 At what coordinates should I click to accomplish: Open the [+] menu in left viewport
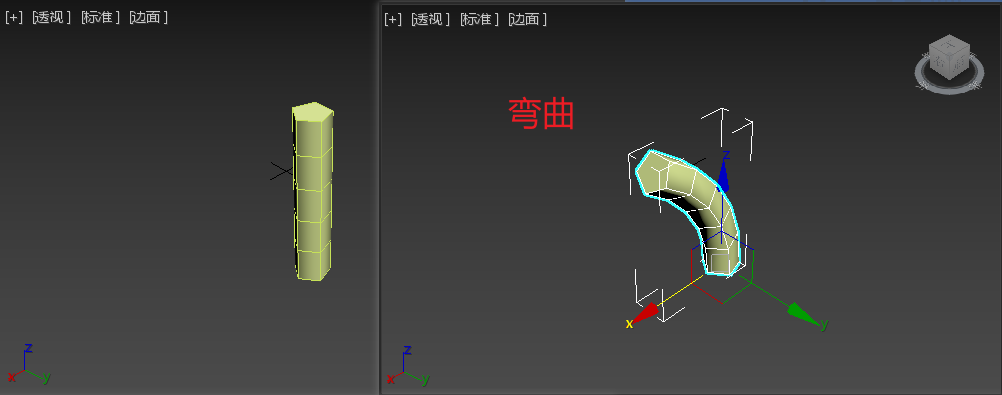[14, 17]
